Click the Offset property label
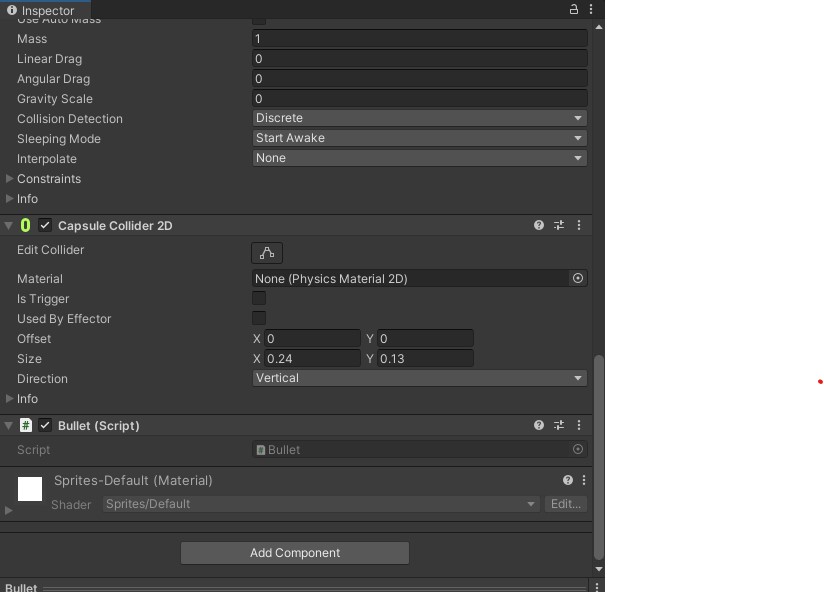This screenshot has width=824, height=592. [x=34, y=339]
